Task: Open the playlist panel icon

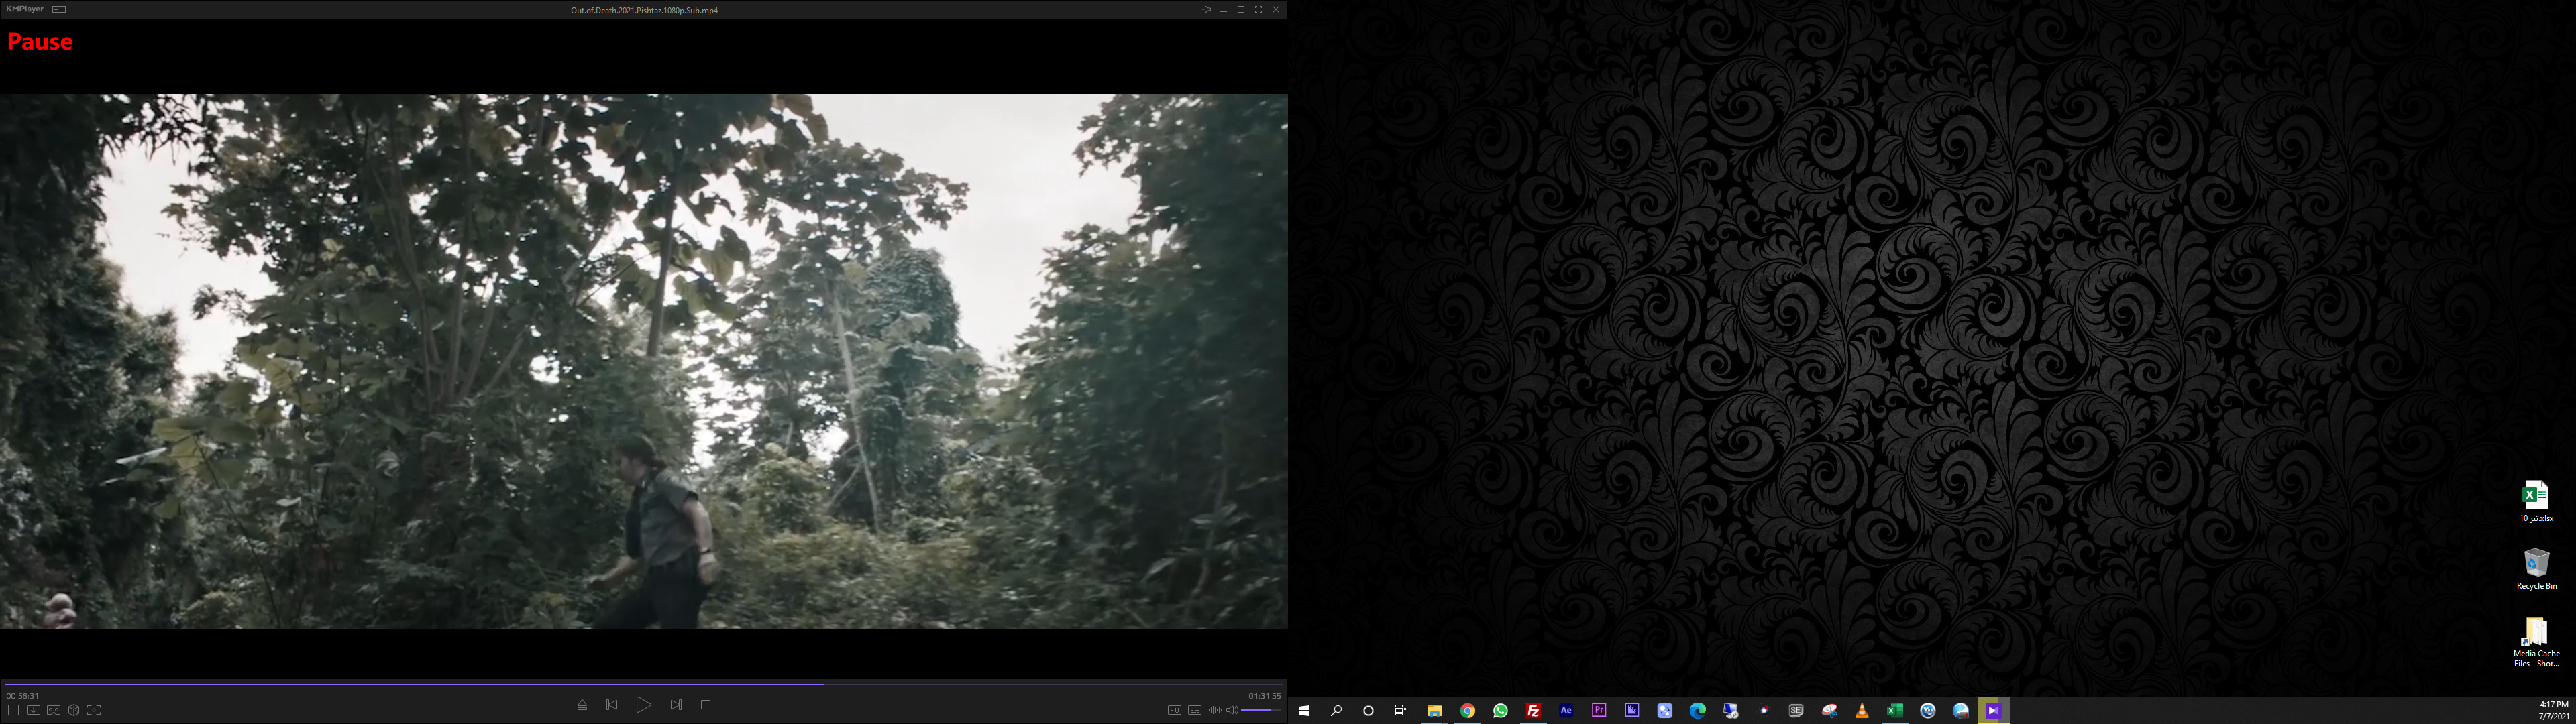Action: 13,710
